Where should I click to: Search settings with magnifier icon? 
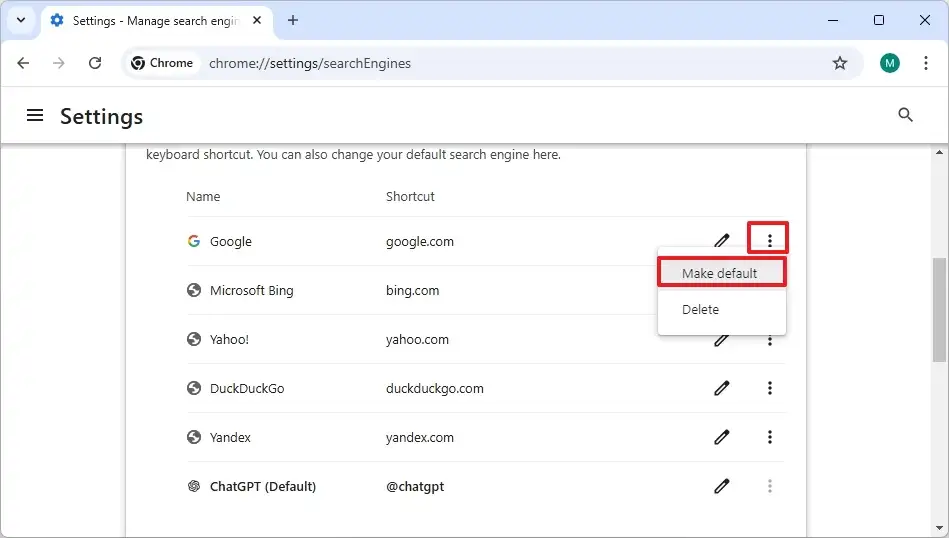[x=905, y=115]
